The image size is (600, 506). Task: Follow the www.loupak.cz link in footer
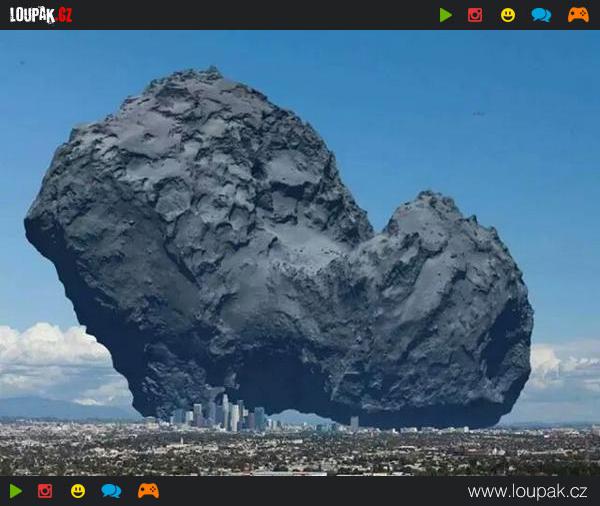pos(527,492)
